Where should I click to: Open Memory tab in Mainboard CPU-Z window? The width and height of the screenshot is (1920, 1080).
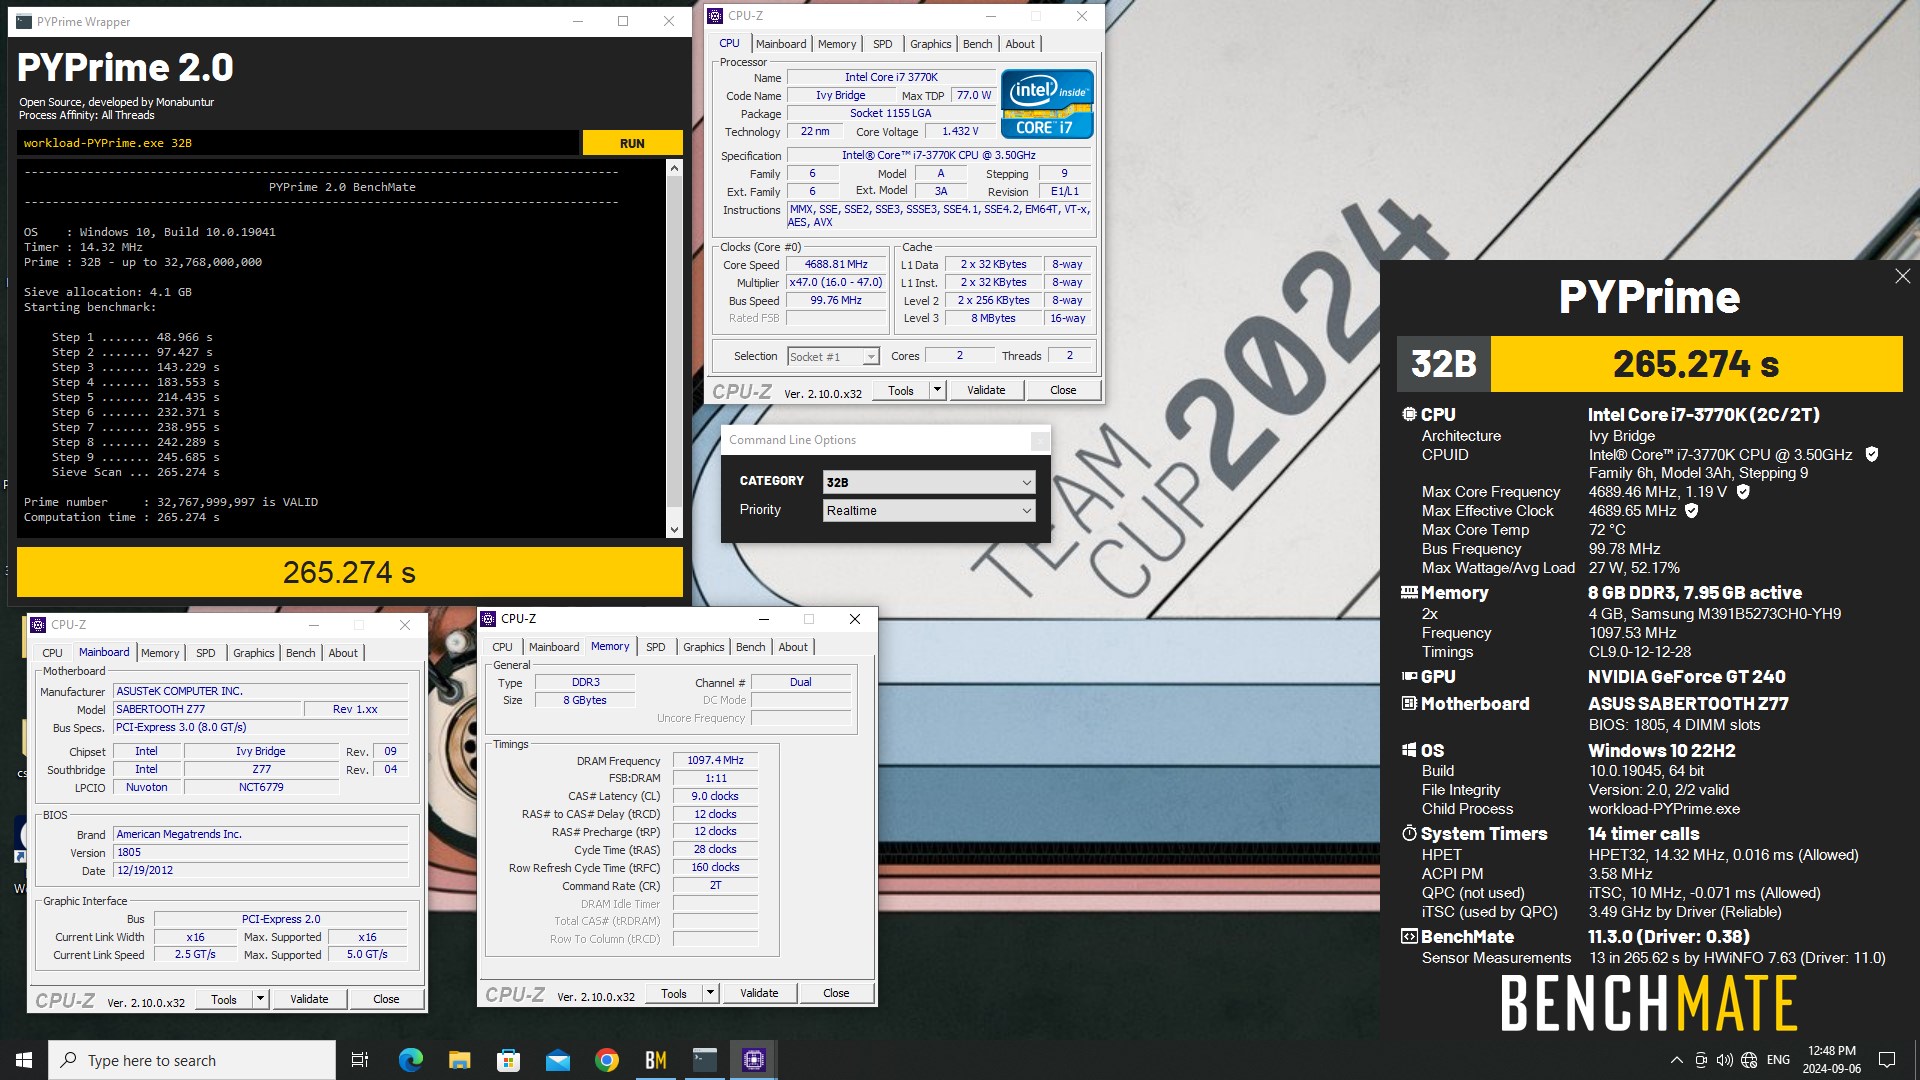coord(160,653)
